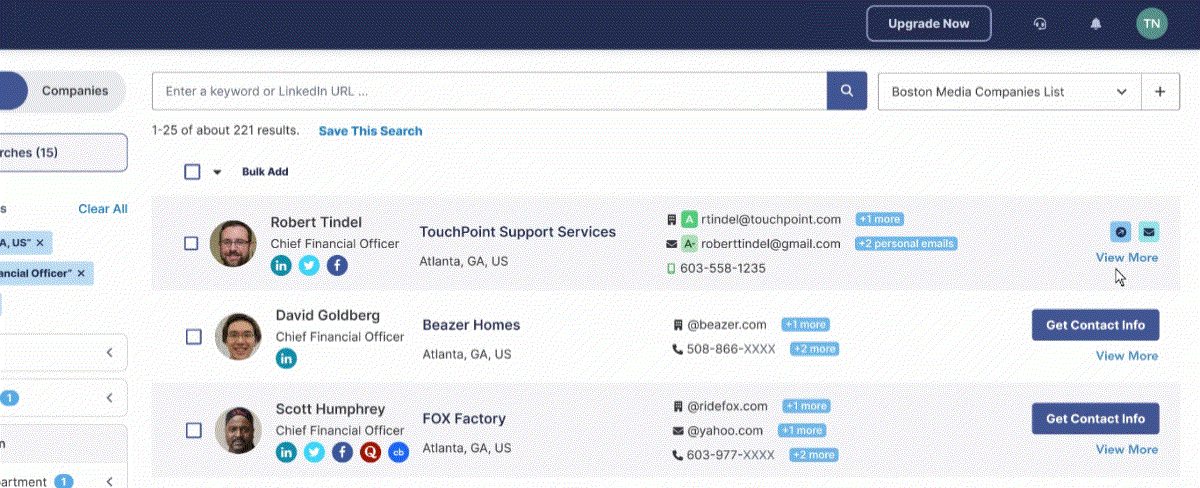1200x488 pixels.
Task: Click Clear All filters
Action: (x=103, y=209)
